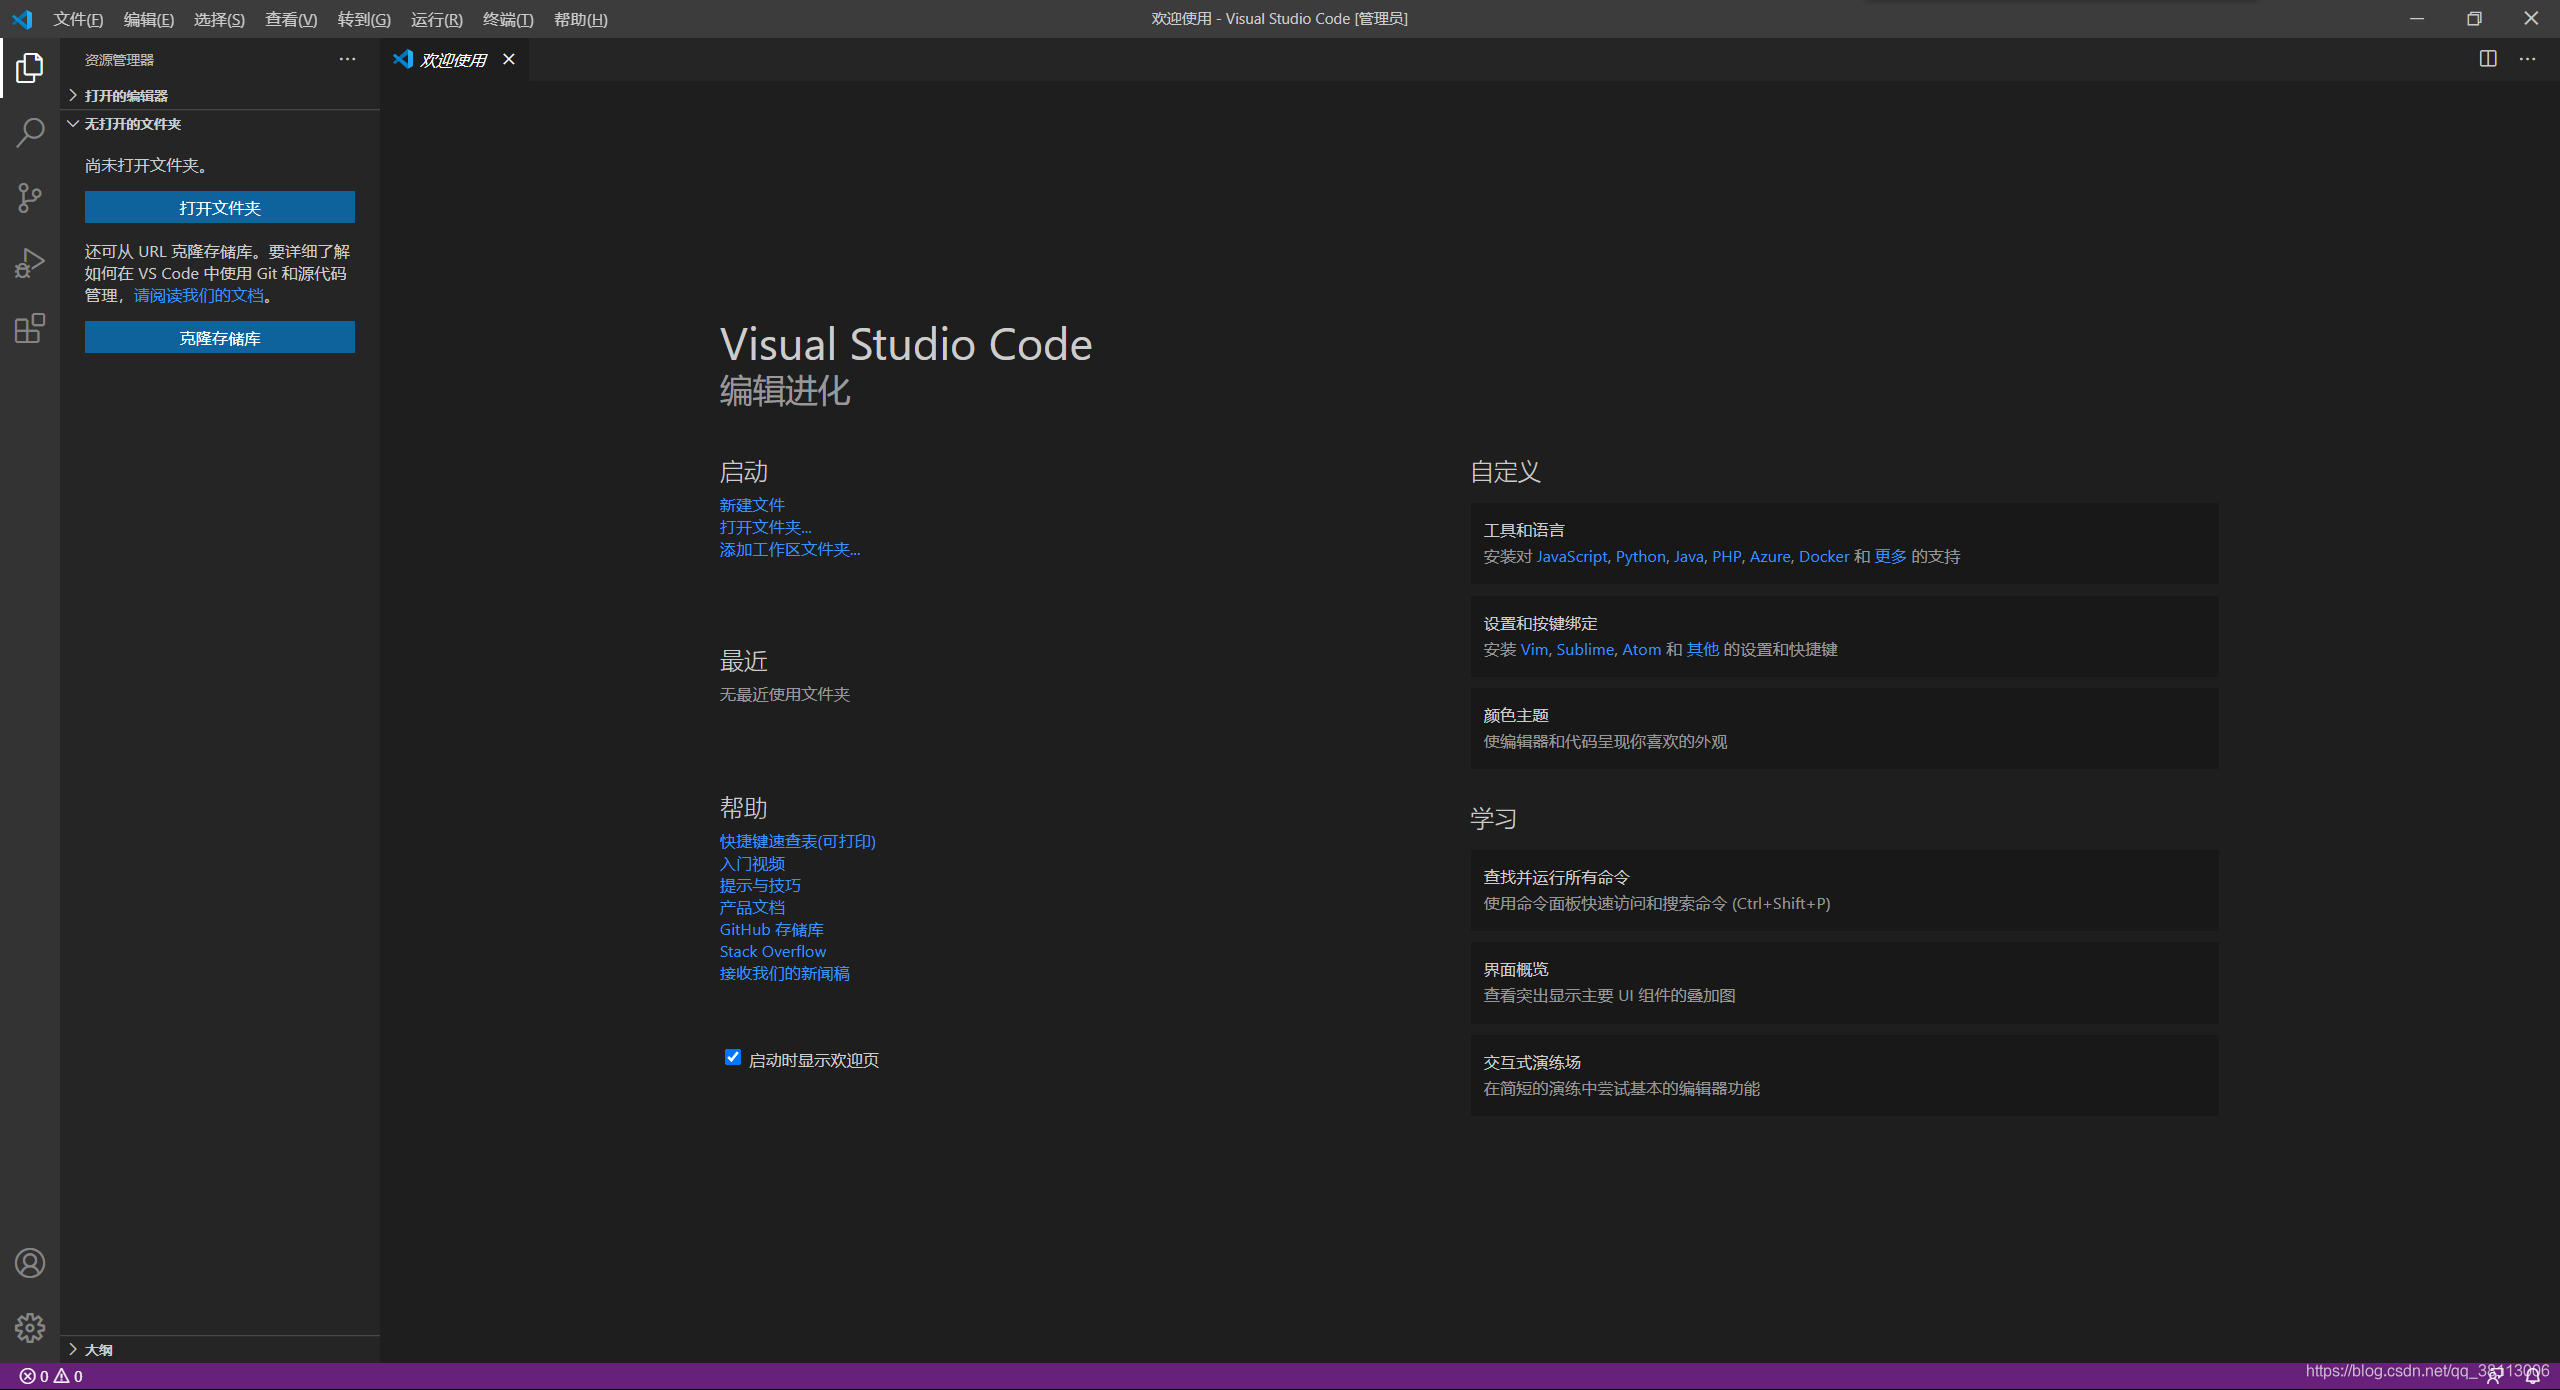The width and height of the screenshot is (2560, 1390).
Task: Open the Manage gear icon
Action: (x=30, y=1327)
